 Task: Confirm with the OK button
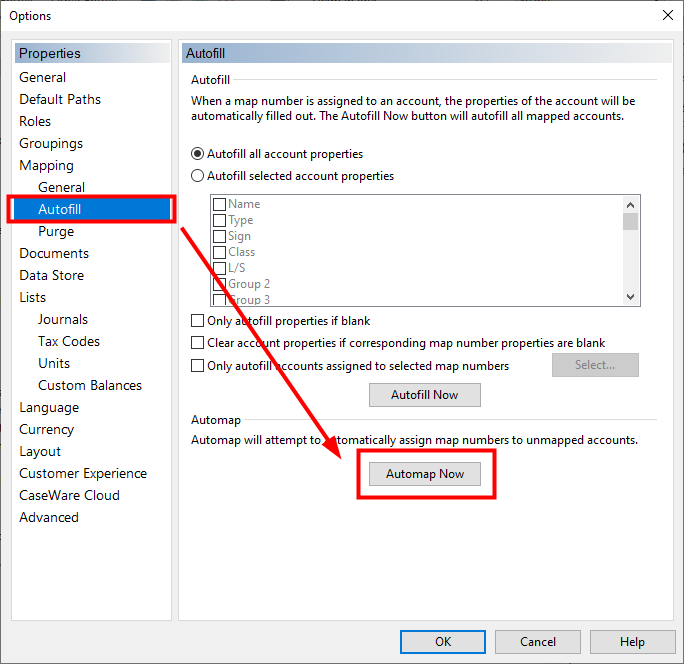pyautogui.click(x=443, y=642)
